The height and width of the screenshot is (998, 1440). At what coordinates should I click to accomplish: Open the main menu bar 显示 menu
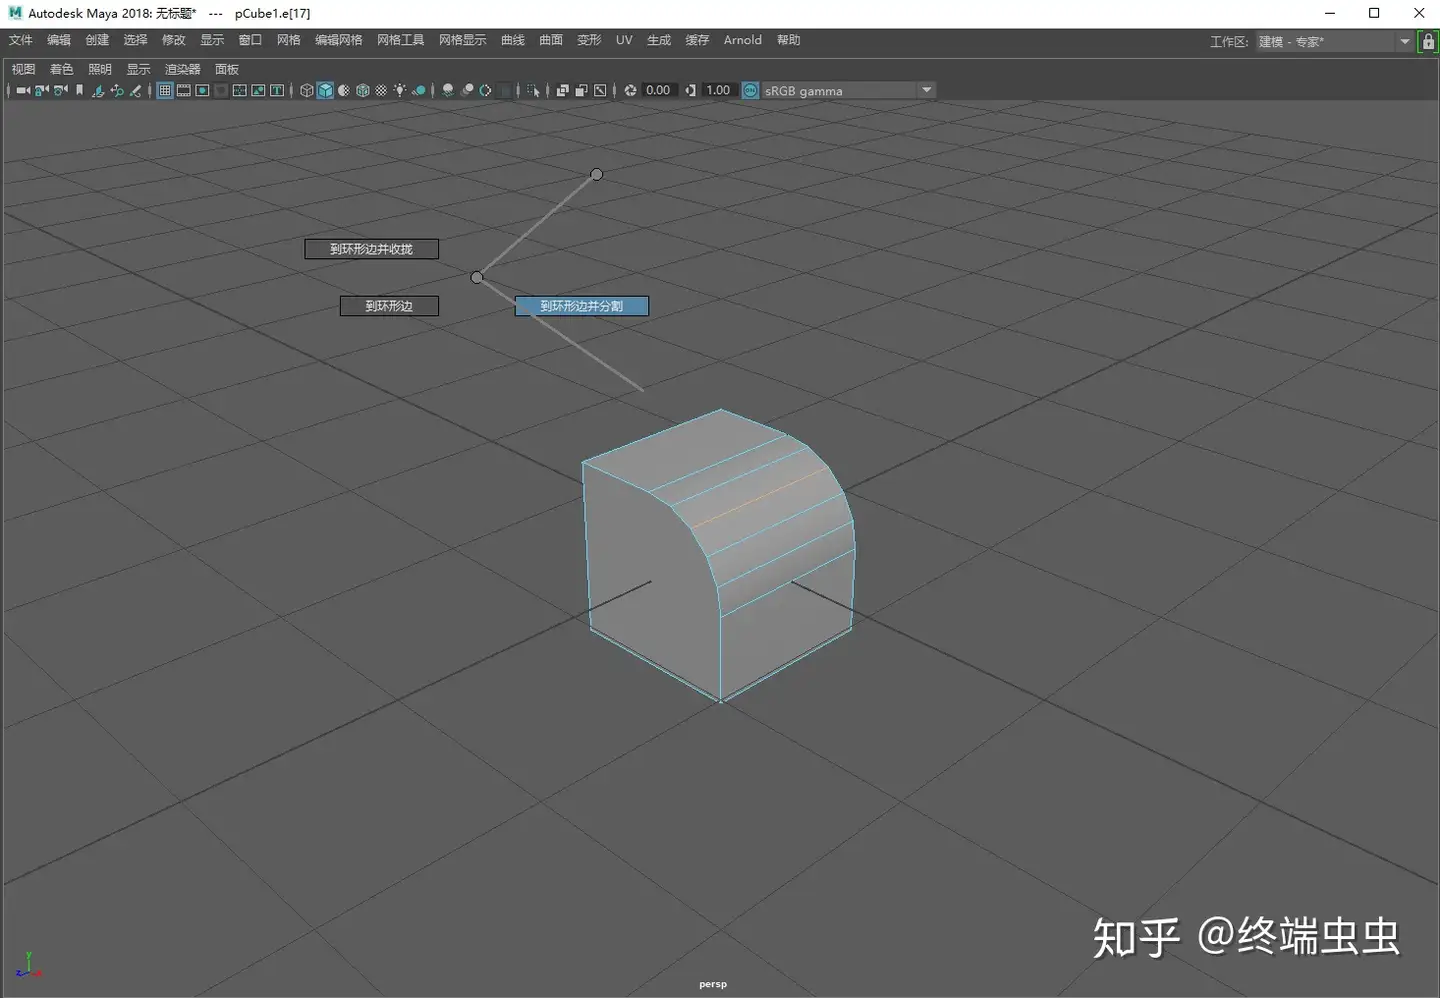[x=212, y=40]
